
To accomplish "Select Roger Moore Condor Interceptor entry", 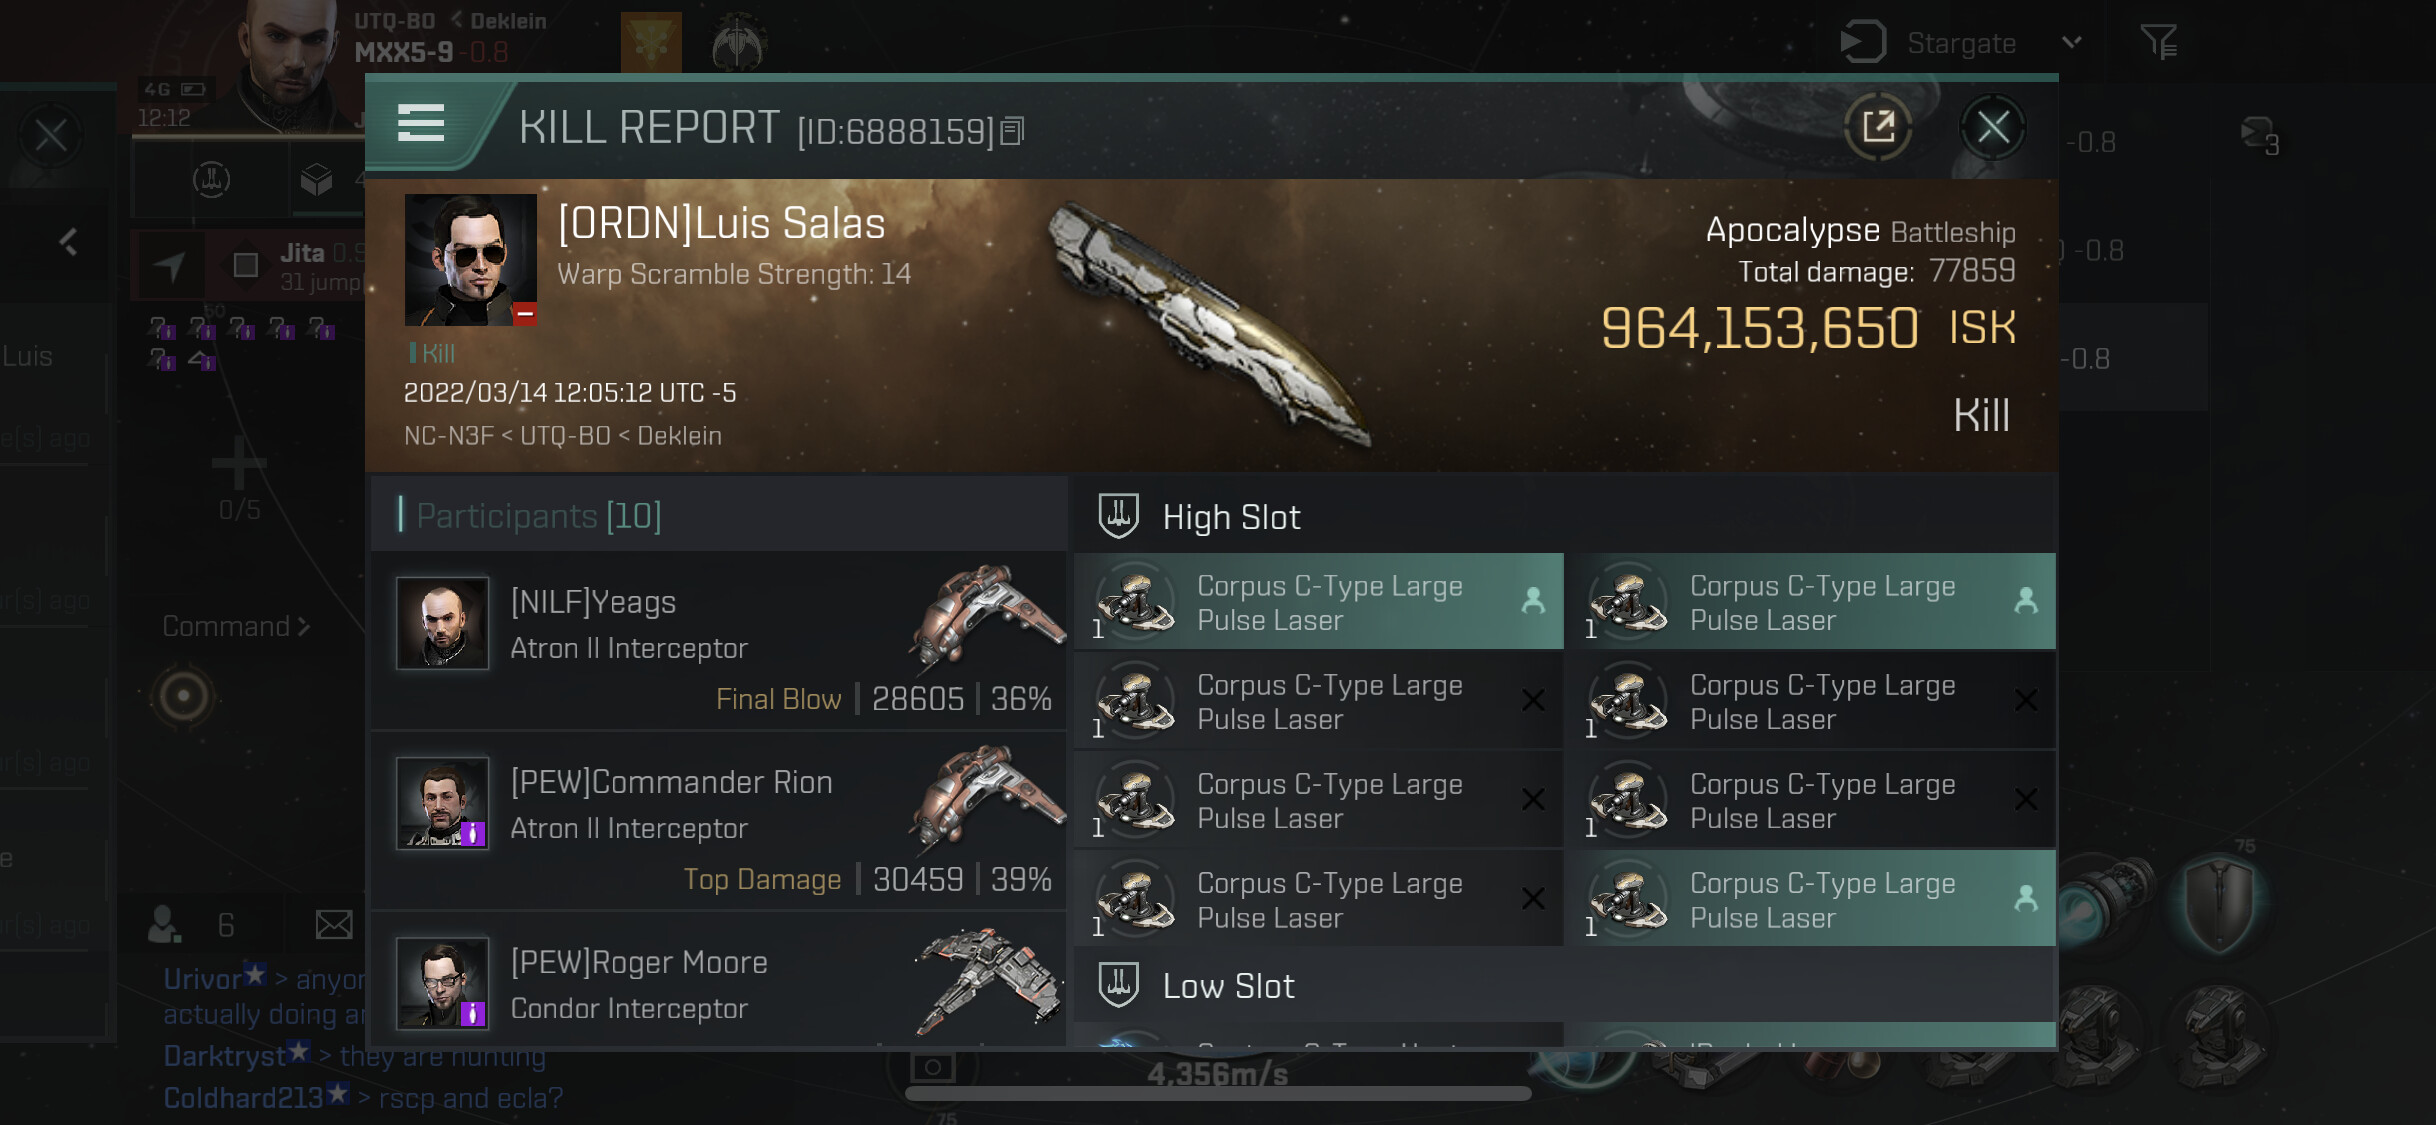I will (x=718, y=984).
